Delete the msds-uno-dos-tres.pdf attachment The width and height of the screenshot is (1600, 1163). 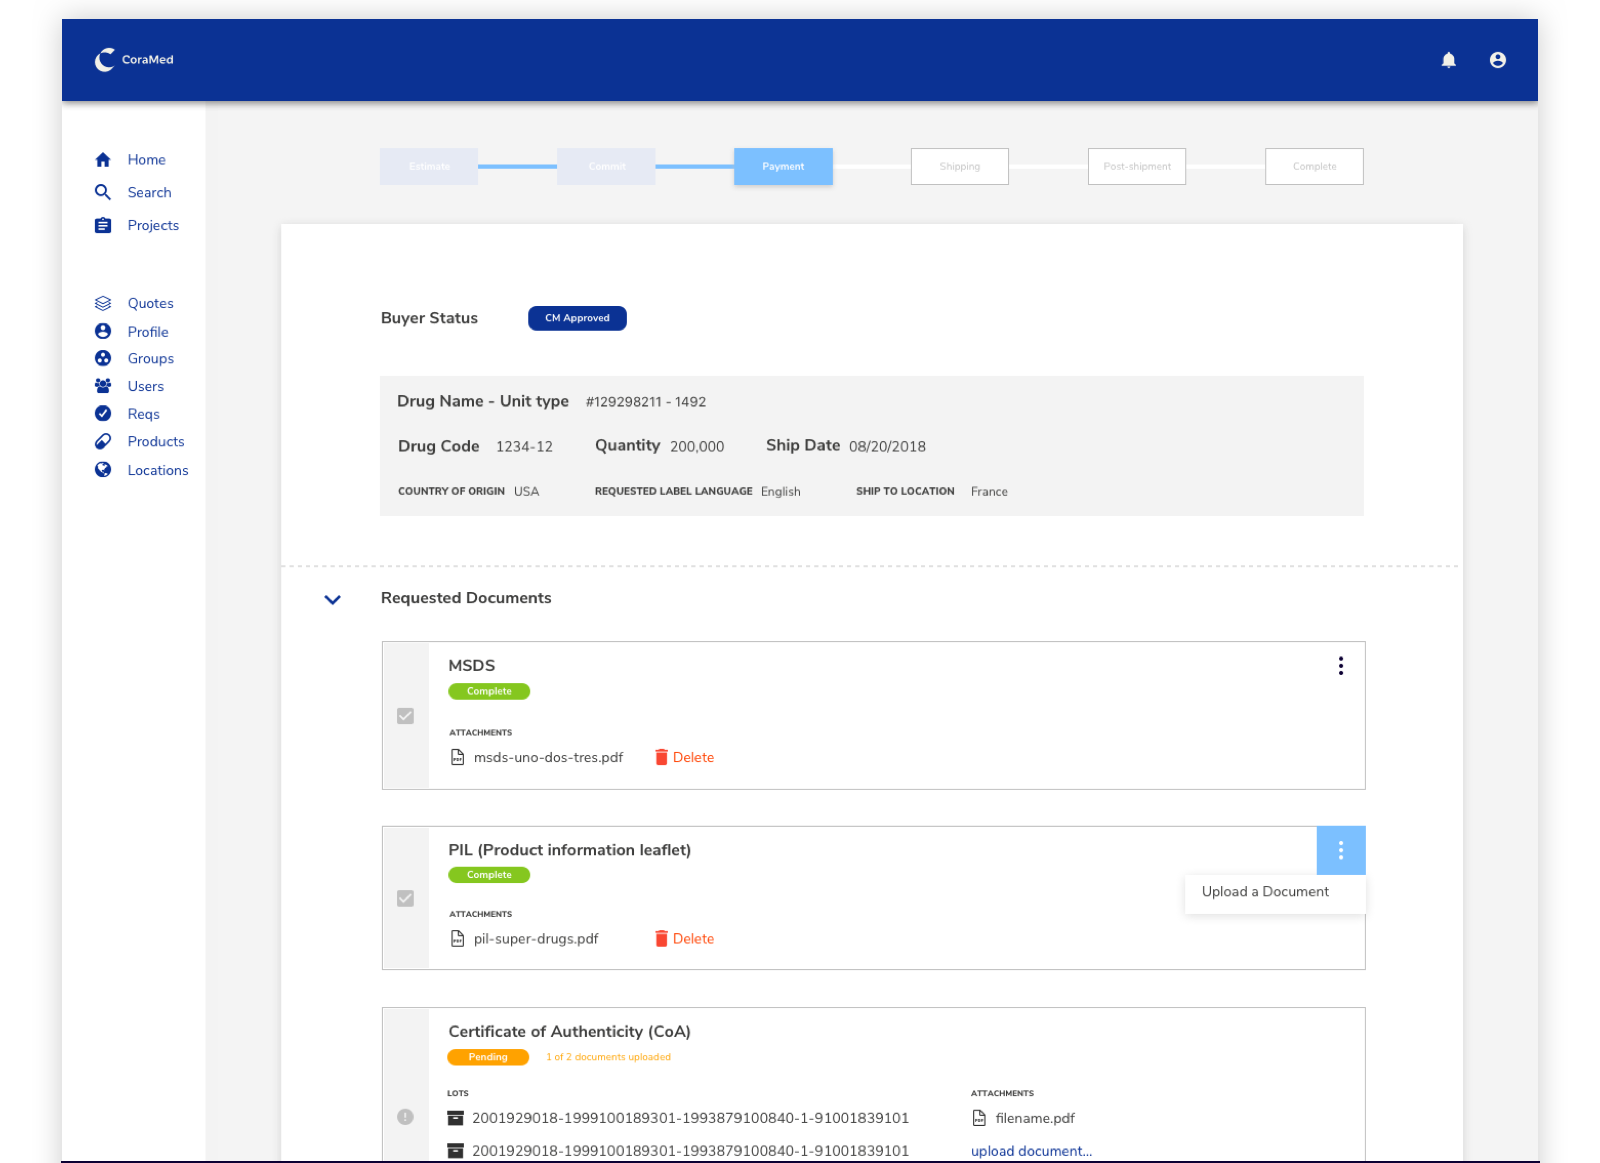[x=685, y=758]
